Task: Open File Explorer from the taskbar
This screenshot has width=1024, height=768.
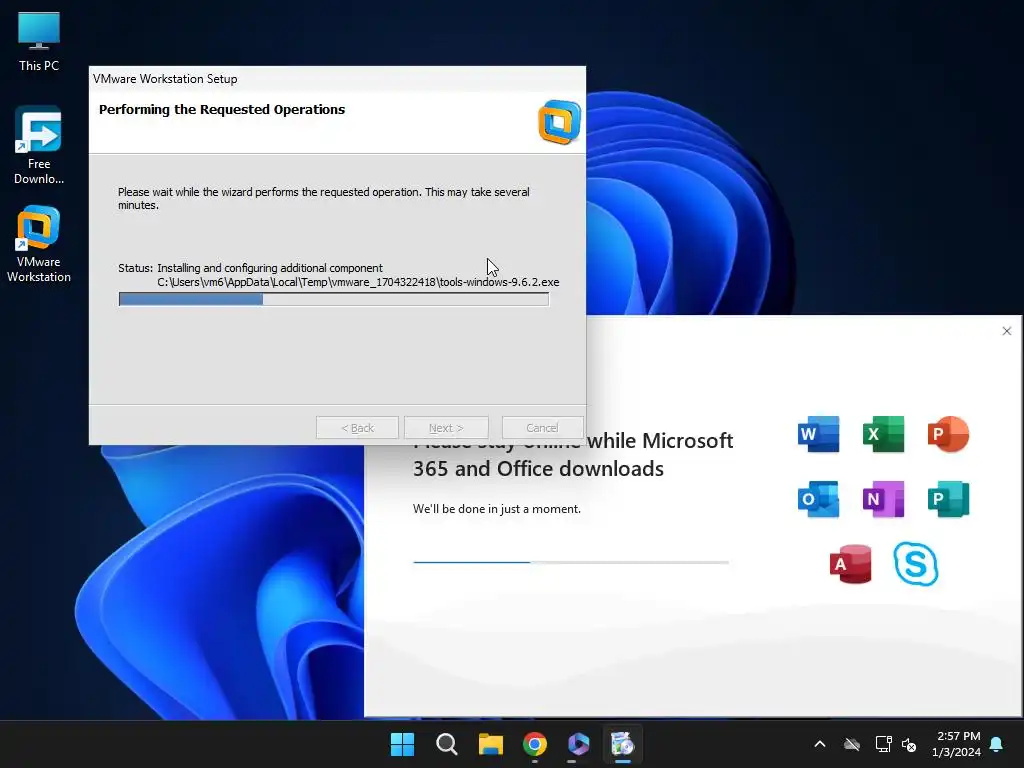Action: tap(490, 744)
